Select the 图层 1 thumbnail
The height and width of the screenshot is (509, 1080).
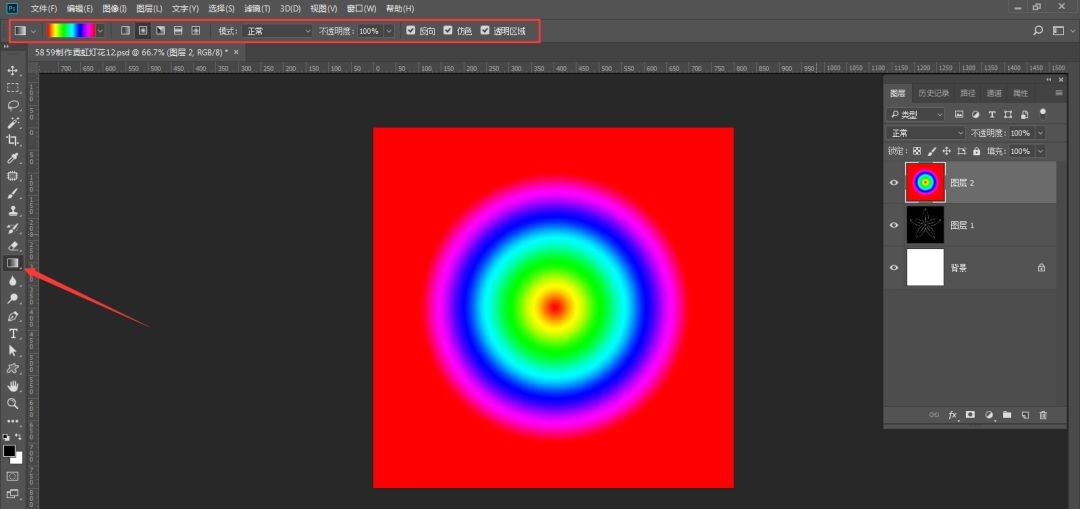[925, 225]
